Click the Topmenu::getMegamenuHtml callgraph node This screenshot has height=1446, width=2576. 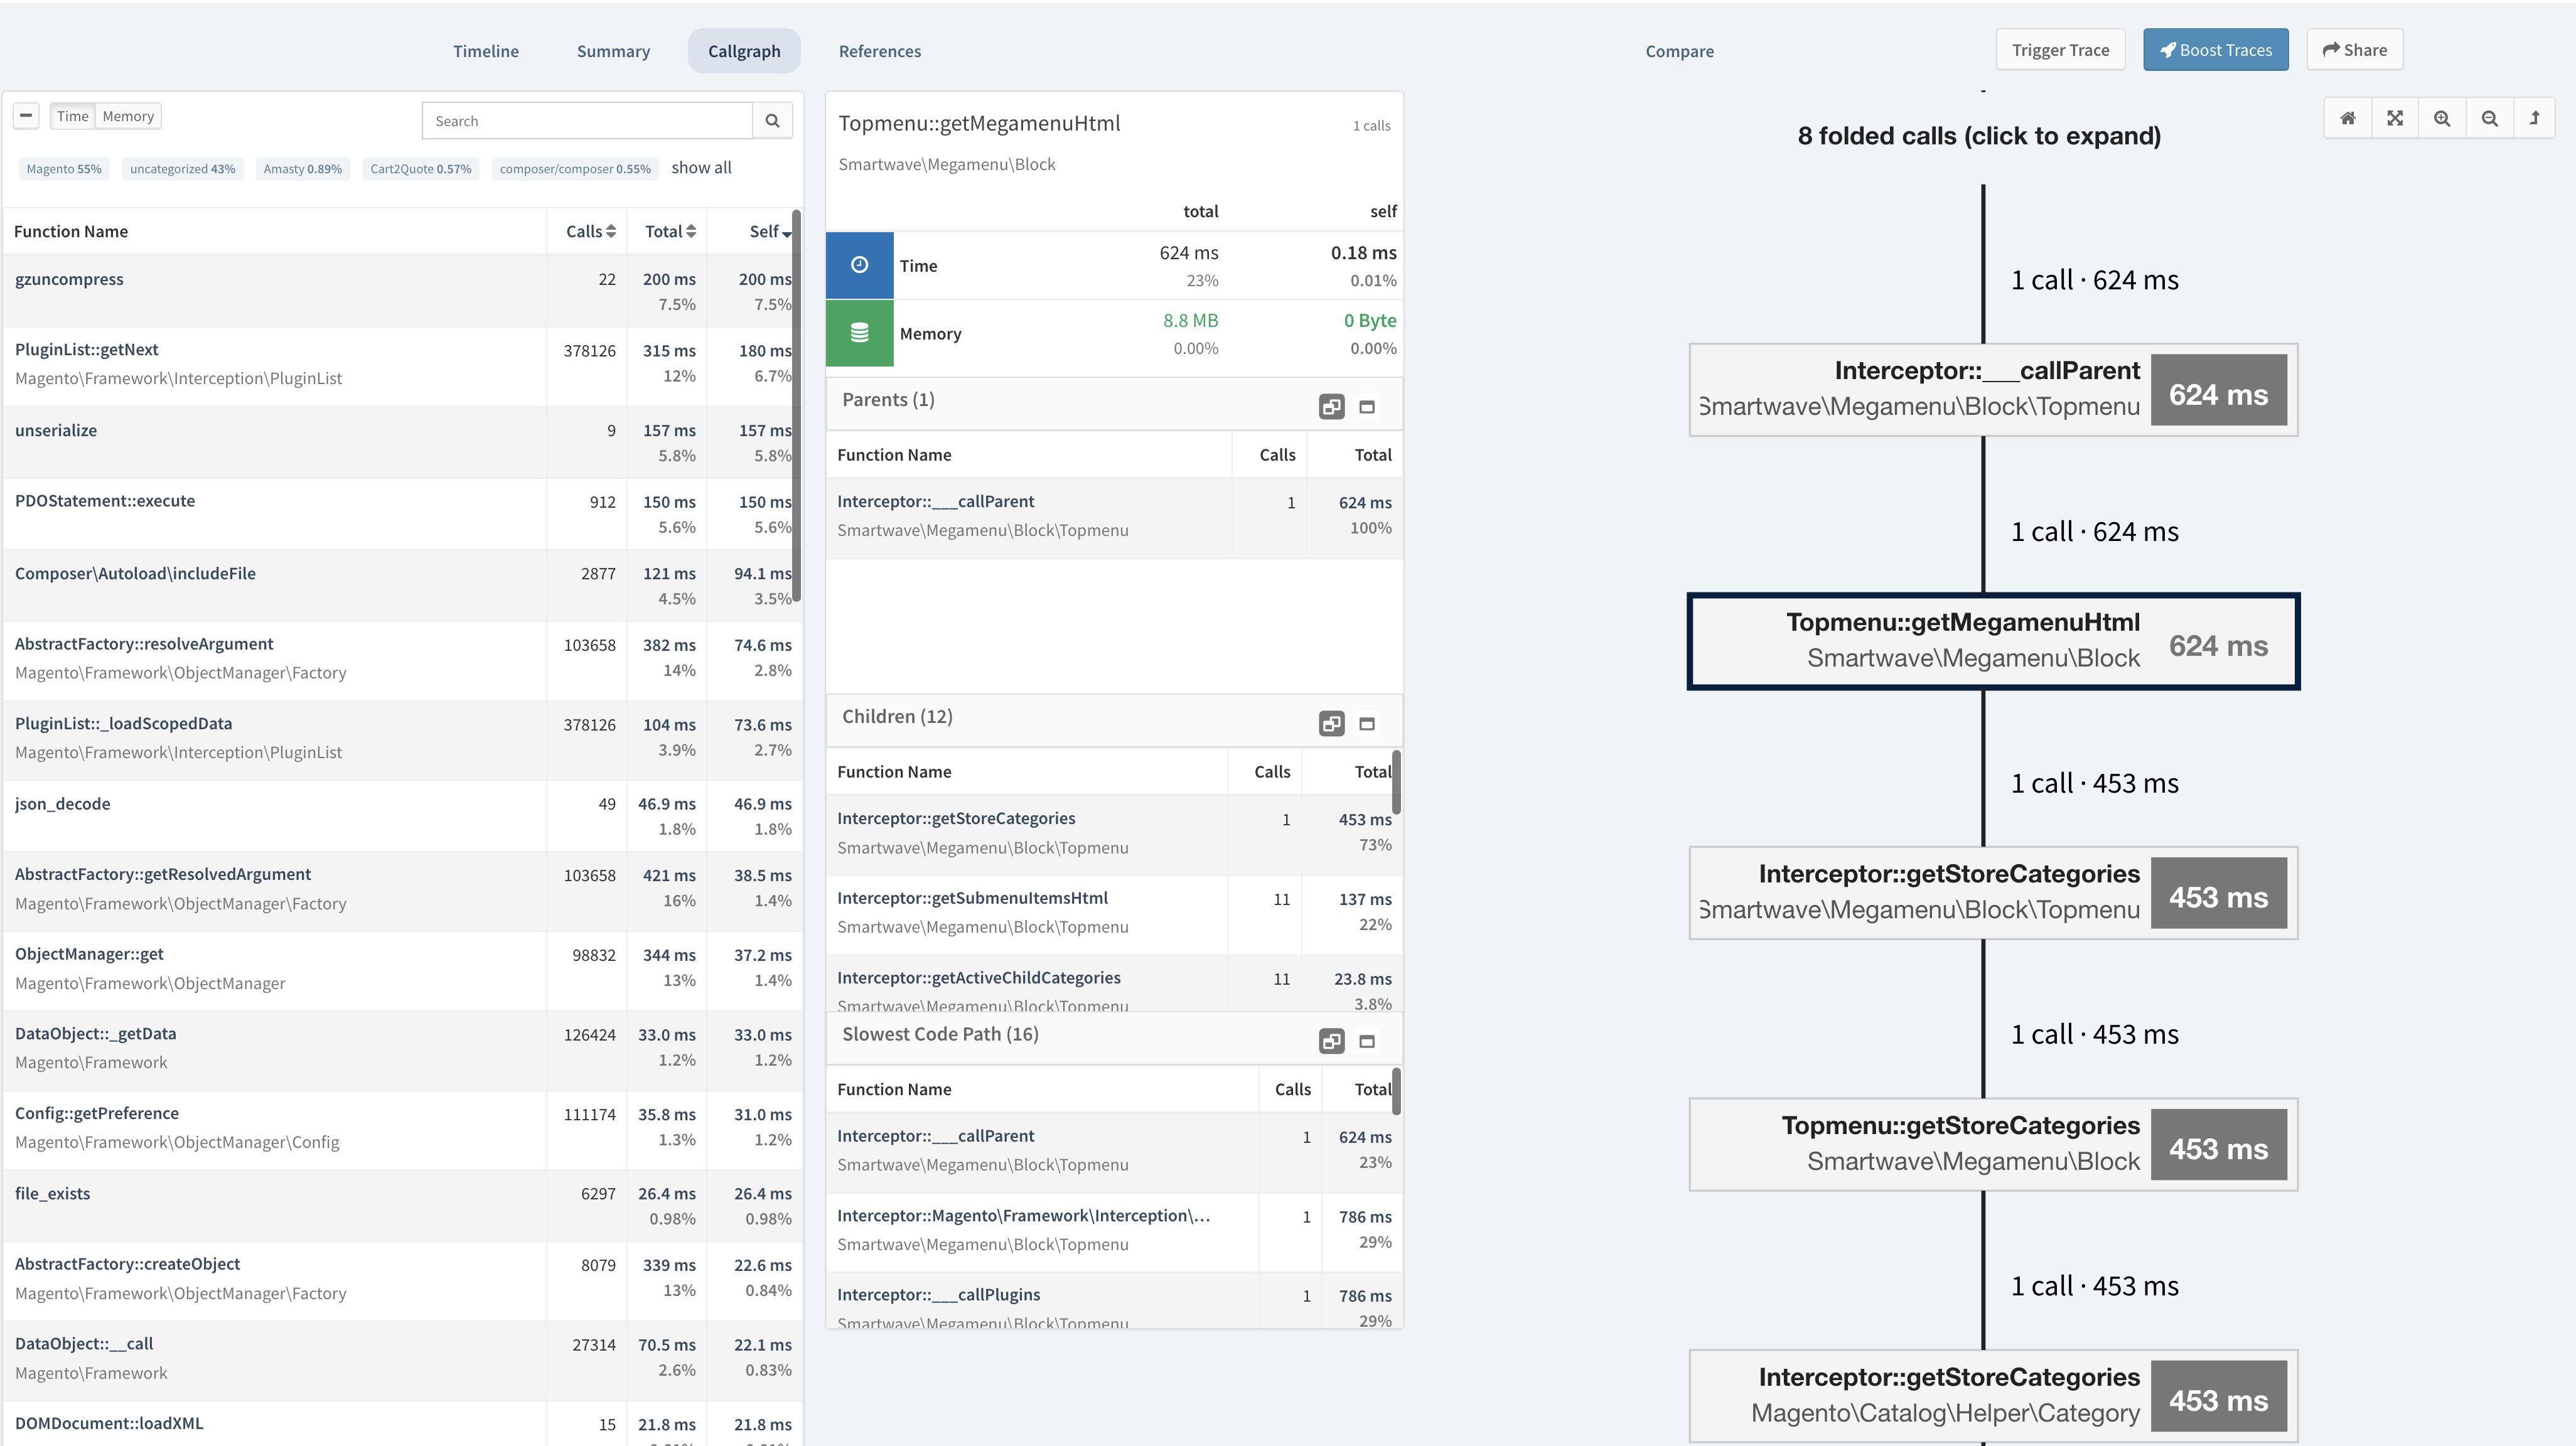(1993, 641)
